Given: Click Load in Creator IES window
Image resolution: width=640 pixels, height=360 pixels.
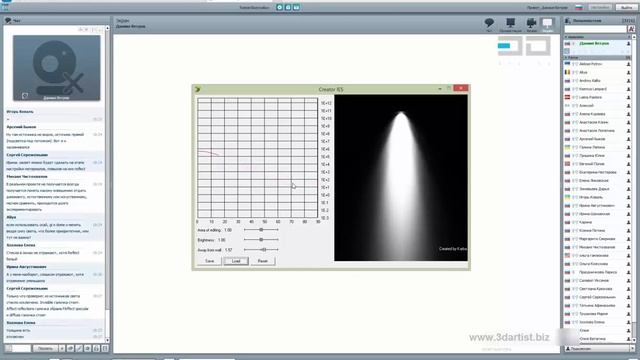Looking at the screenshot, I should 236,261.
